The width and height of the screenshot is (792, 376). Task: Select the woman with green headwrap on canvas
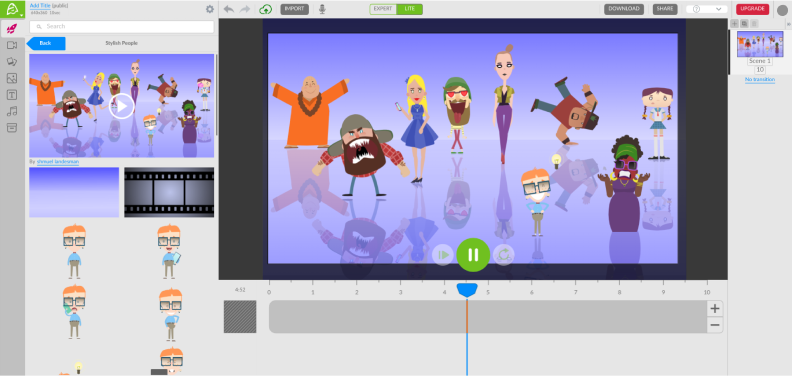click(624, 183)
